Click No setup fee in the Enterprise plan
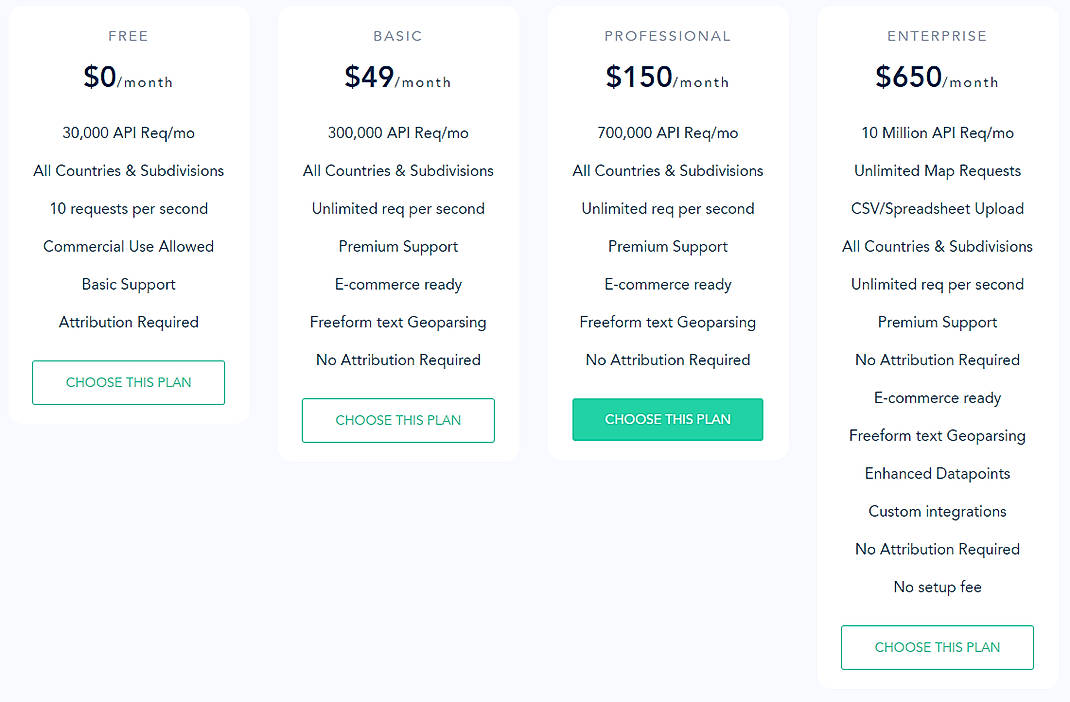 tap(937, 587)
